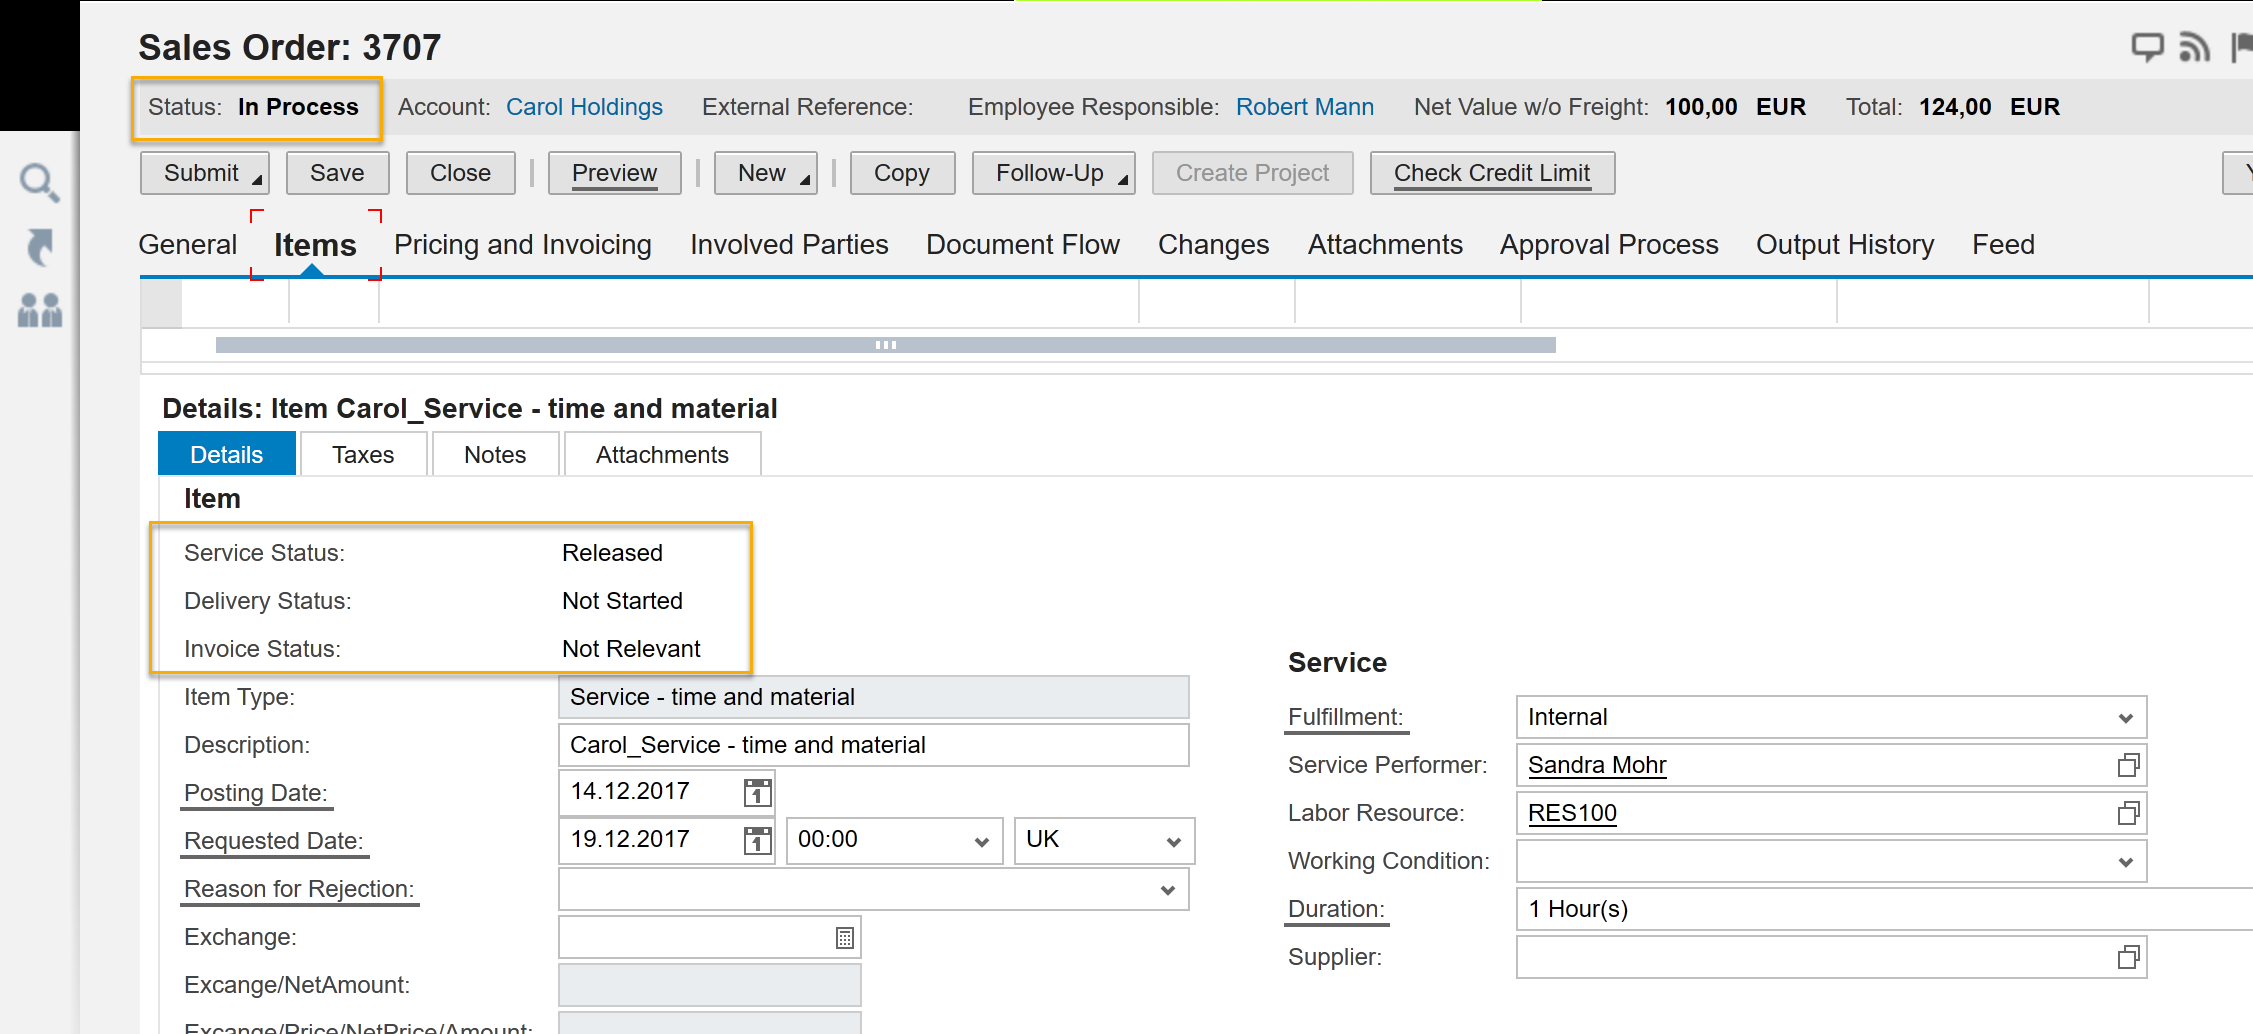2253x1034 pixels.
Task: Click the Net Value 100,00 amount
Action: point(1701,107)
